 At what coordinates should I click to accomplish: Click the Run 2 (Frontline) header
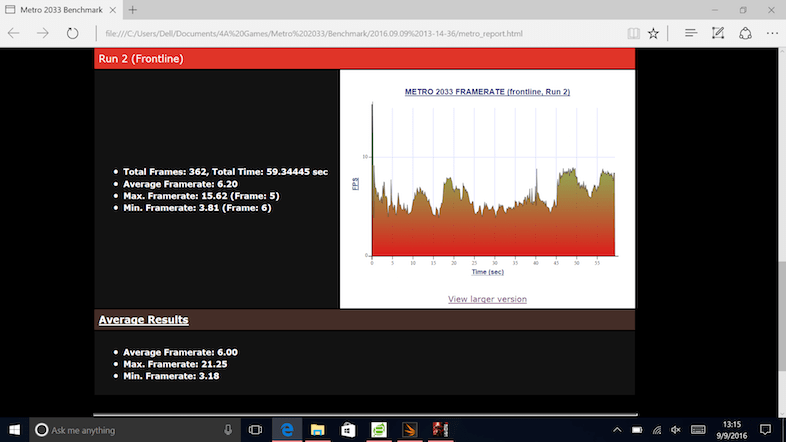pyautogui.click(x=364, y=59)
